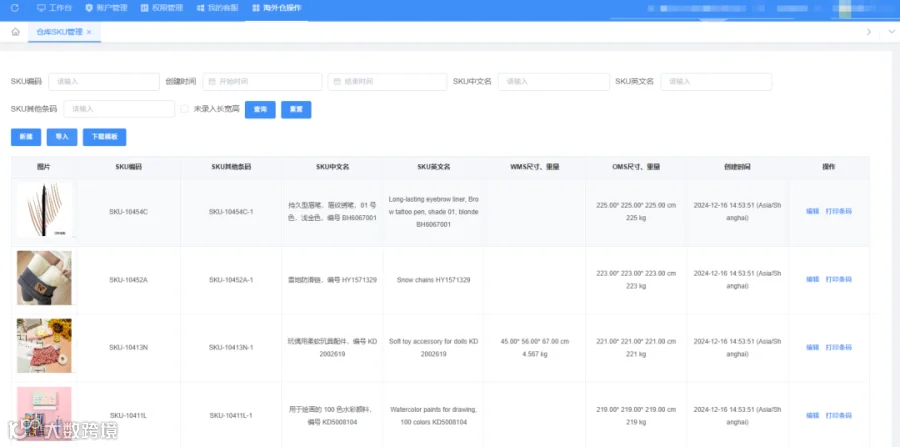This screenshot has width=900, height=447.
Task: Click the home icon in tab bar
Action: (x=15, y=32)
